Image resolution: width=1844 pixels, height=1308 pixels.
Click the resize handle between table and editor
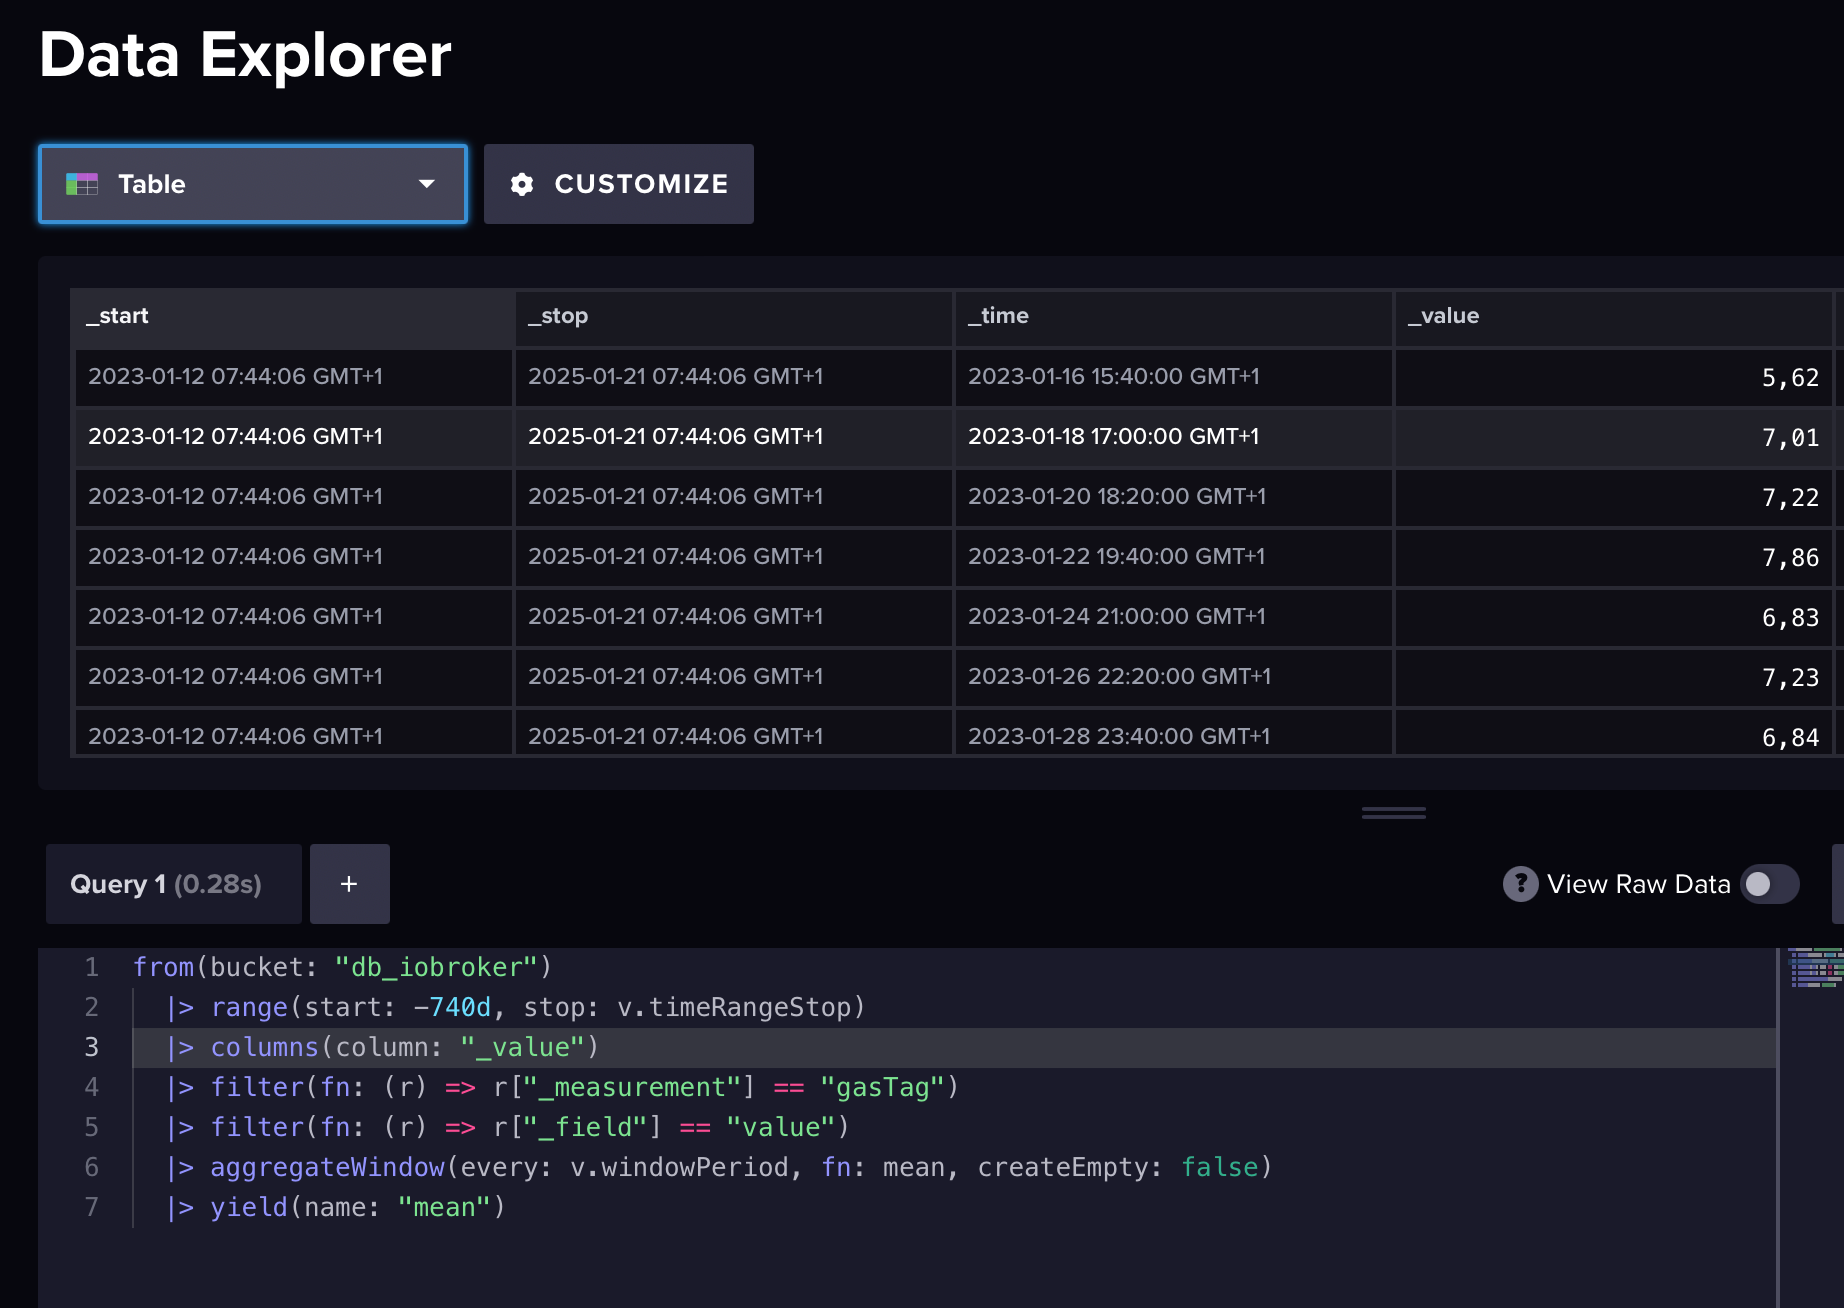click(1393, 813)
